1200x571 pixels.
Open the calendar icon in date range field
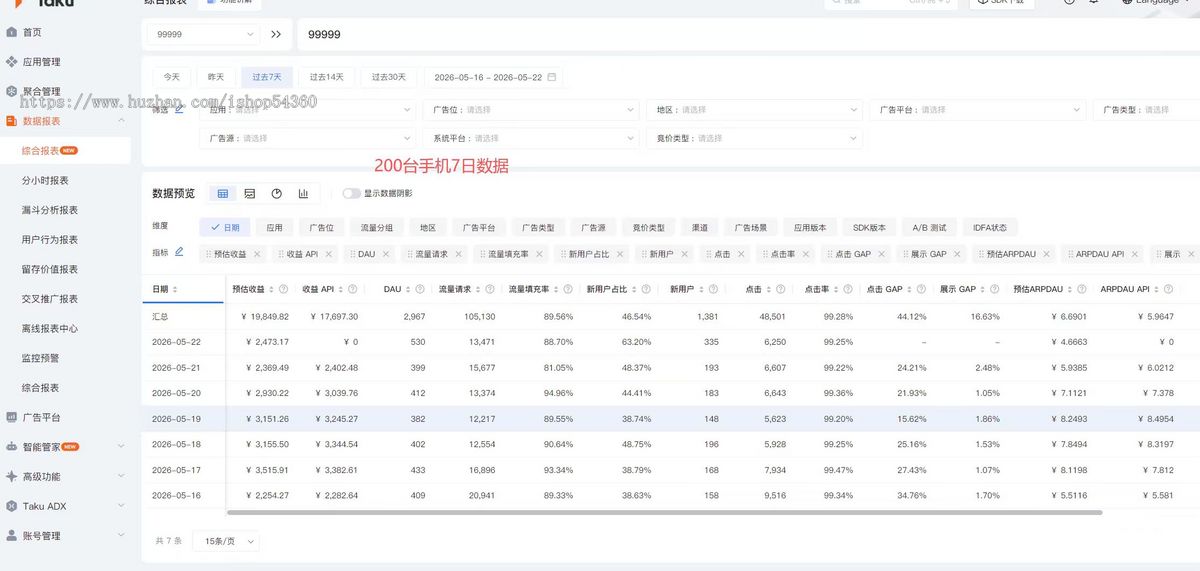(551, 76)
